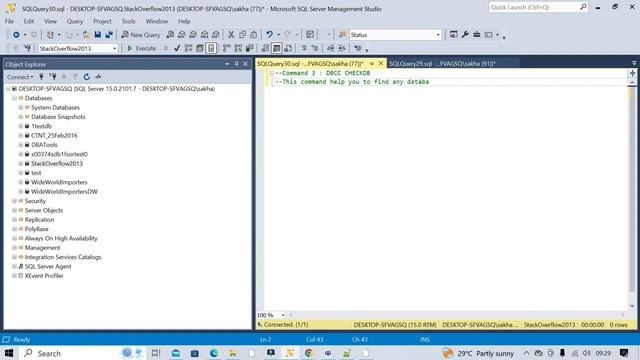Open the Window menu
The image size is (640, 360).
(156, 21)
